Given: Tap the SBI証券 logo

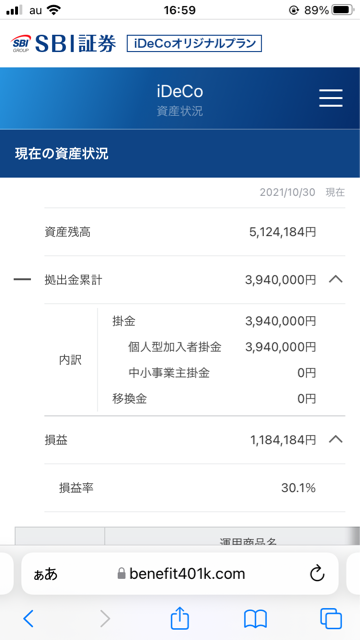Looking at the screenshot, I should (63, 43).
